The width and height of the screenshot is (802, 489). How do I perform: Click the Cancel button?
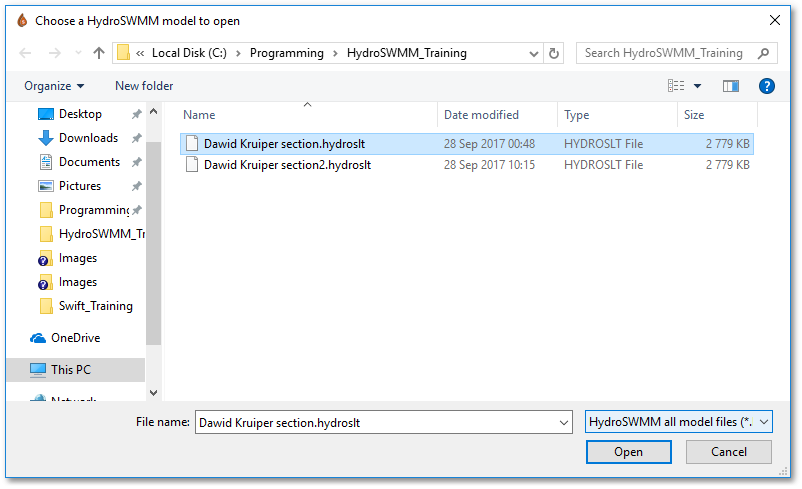(x=728, y=452)
